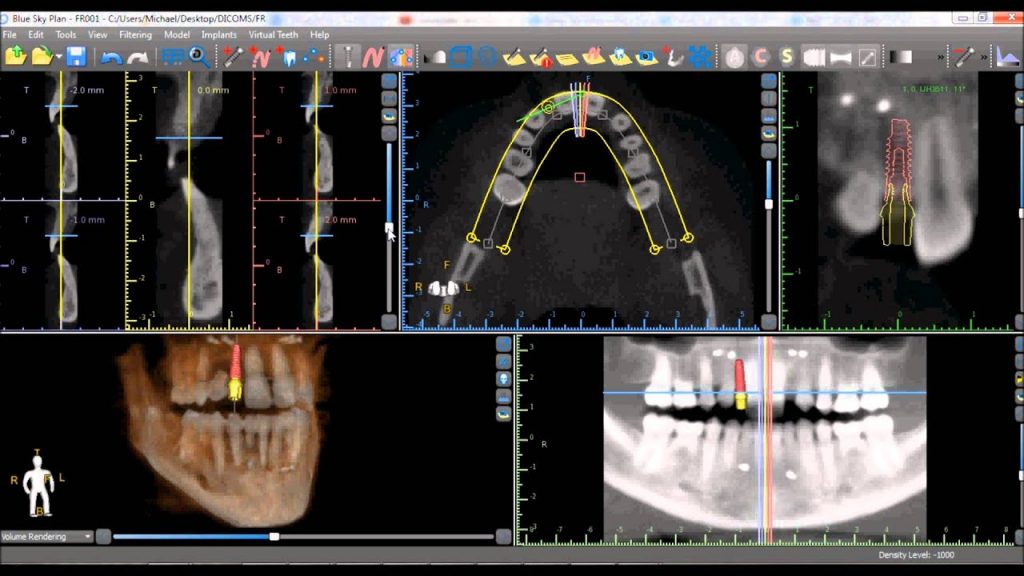Screen dimensions: 1024x576
Task: Click the red implant in panoramic view
Action: point(740,377)
